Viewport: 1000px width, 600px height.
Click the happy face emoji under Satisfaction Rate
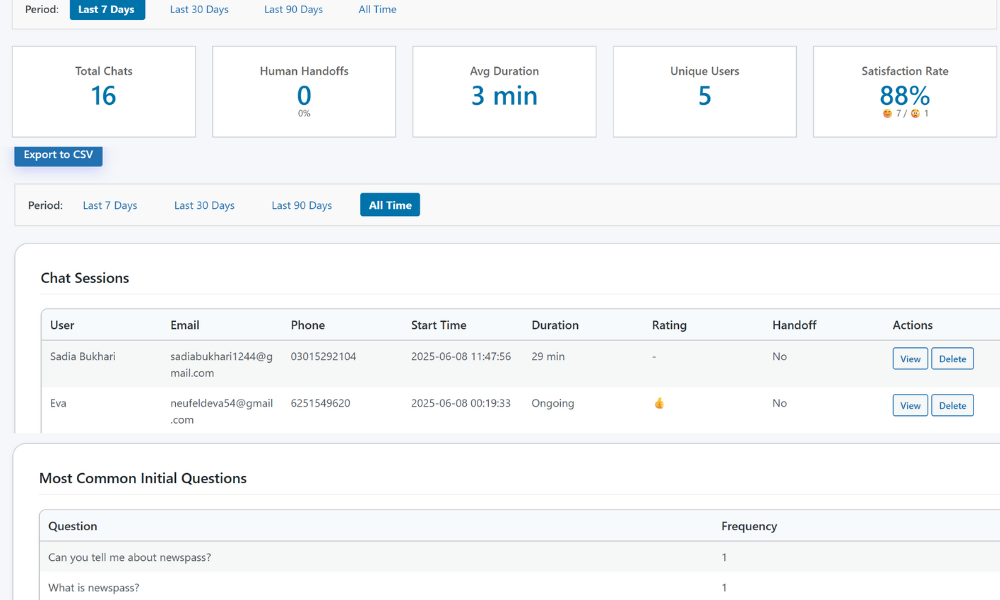click(887, 114)
